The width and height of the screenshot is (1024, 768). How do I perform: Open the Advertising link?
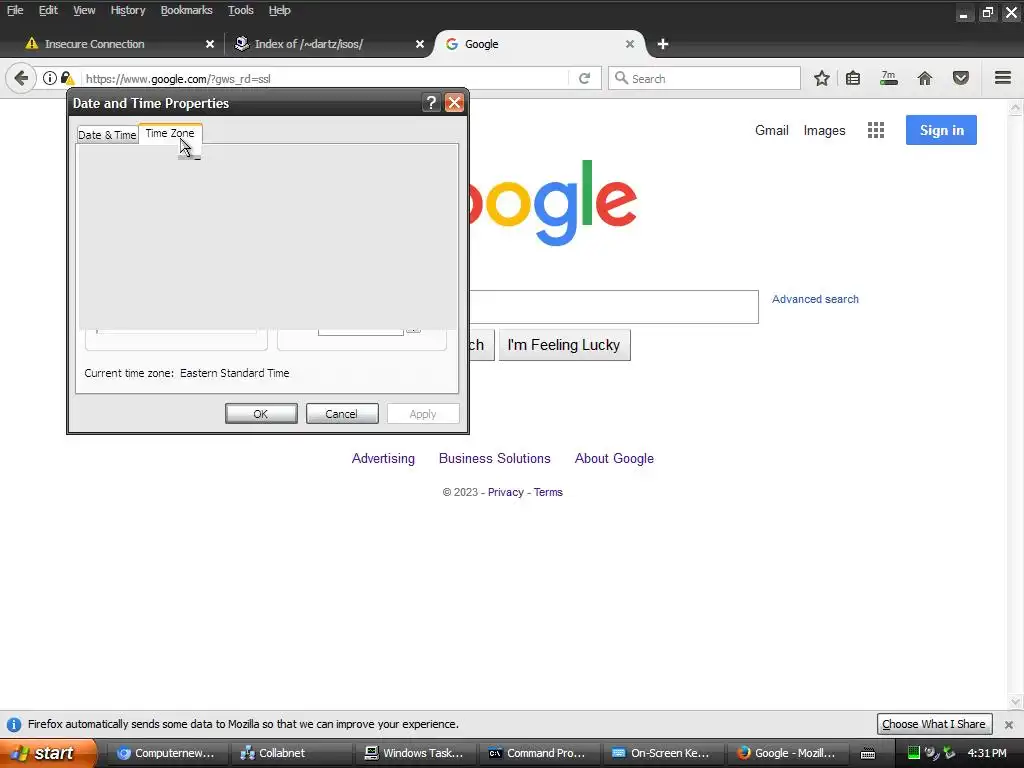pos(383,458)
